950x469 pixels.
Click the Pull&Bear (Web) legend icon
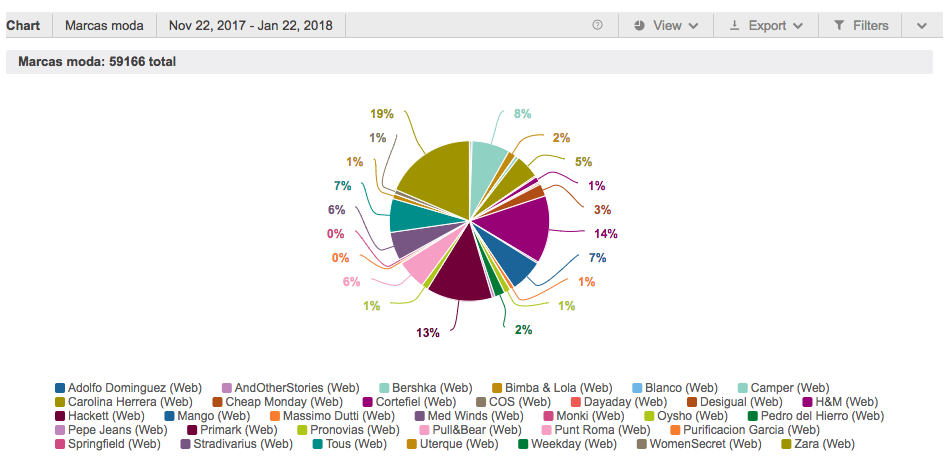coord(425,430)
